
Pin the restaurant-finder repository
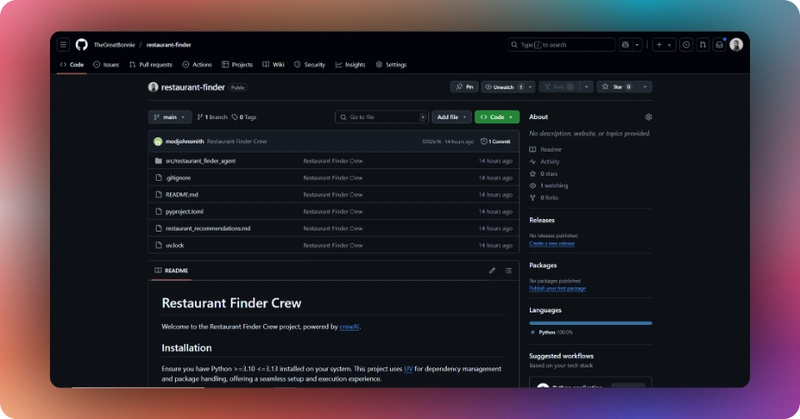[464, 87]
